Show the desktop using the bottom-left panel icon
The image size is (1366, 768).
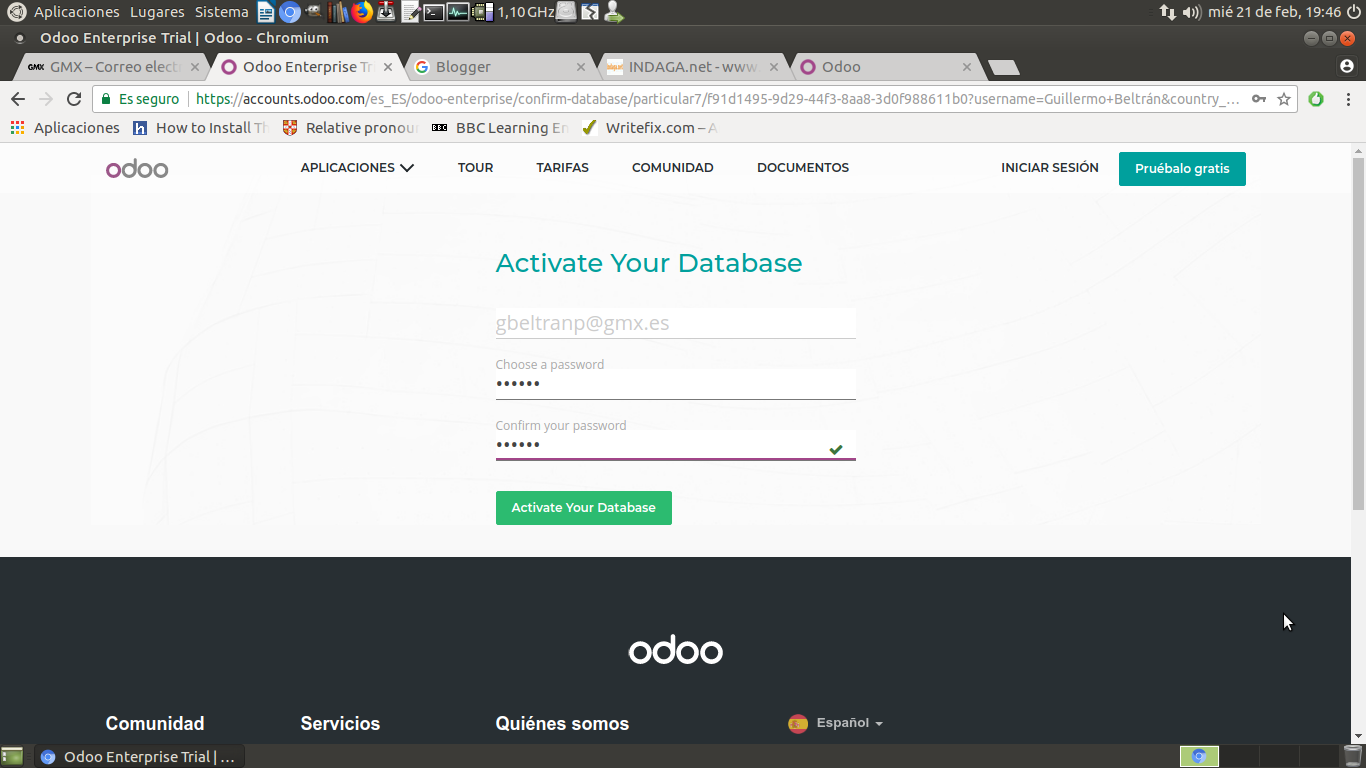pos(13,756)
